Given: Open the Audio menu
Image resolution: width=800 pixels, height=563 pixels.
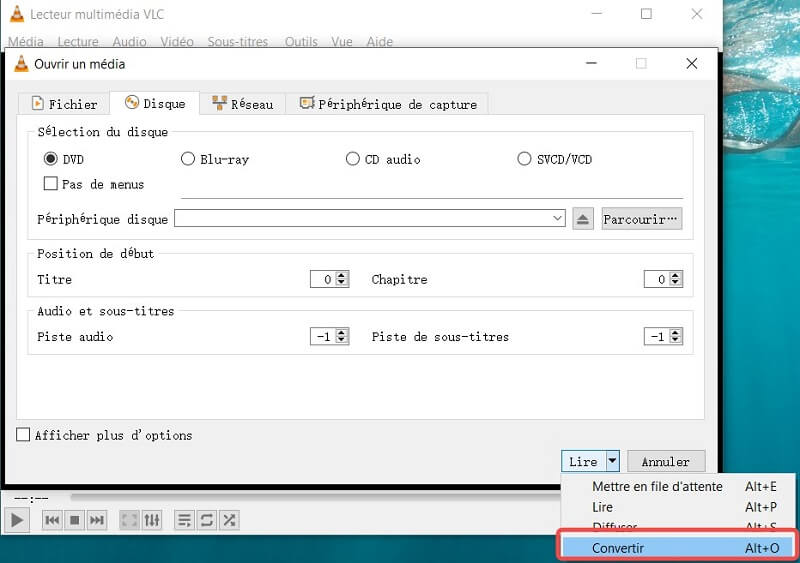Looking at the screenshot, I should pos(129,41).
